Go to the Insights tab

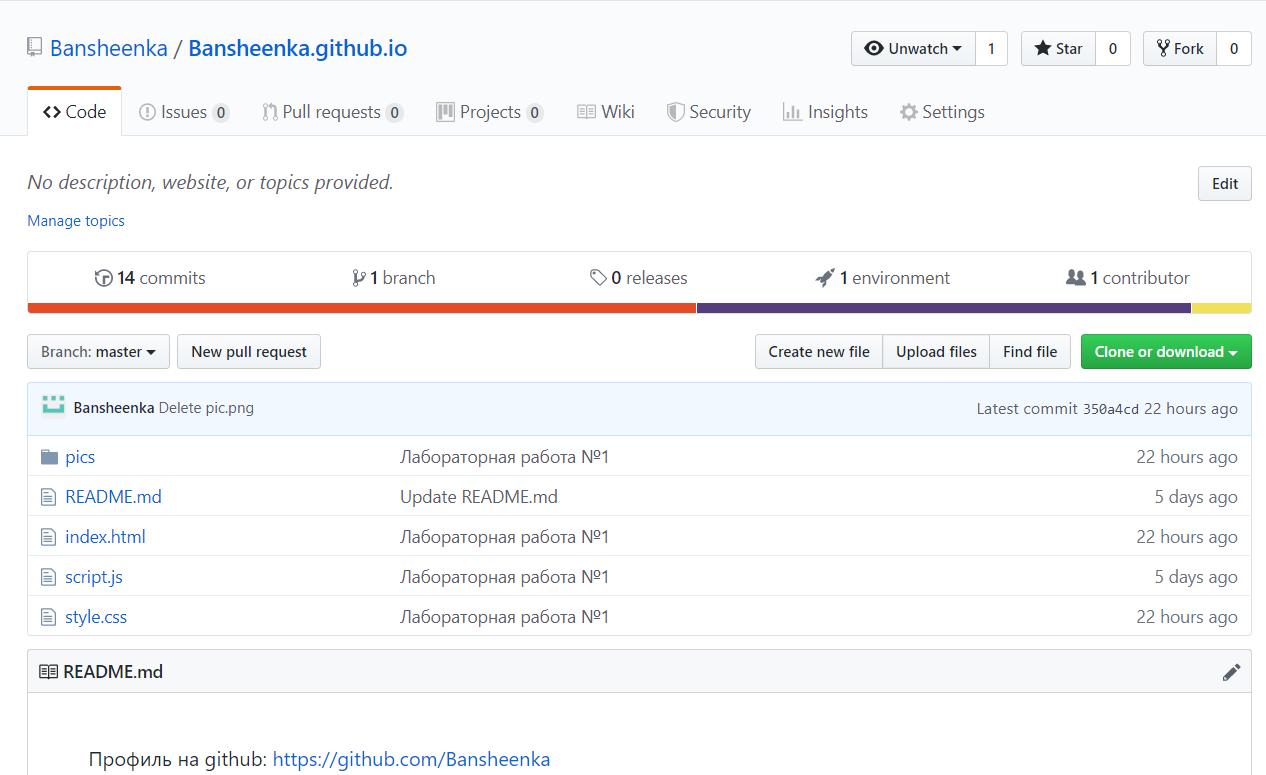pyautogui.click(x=825, y=112)
